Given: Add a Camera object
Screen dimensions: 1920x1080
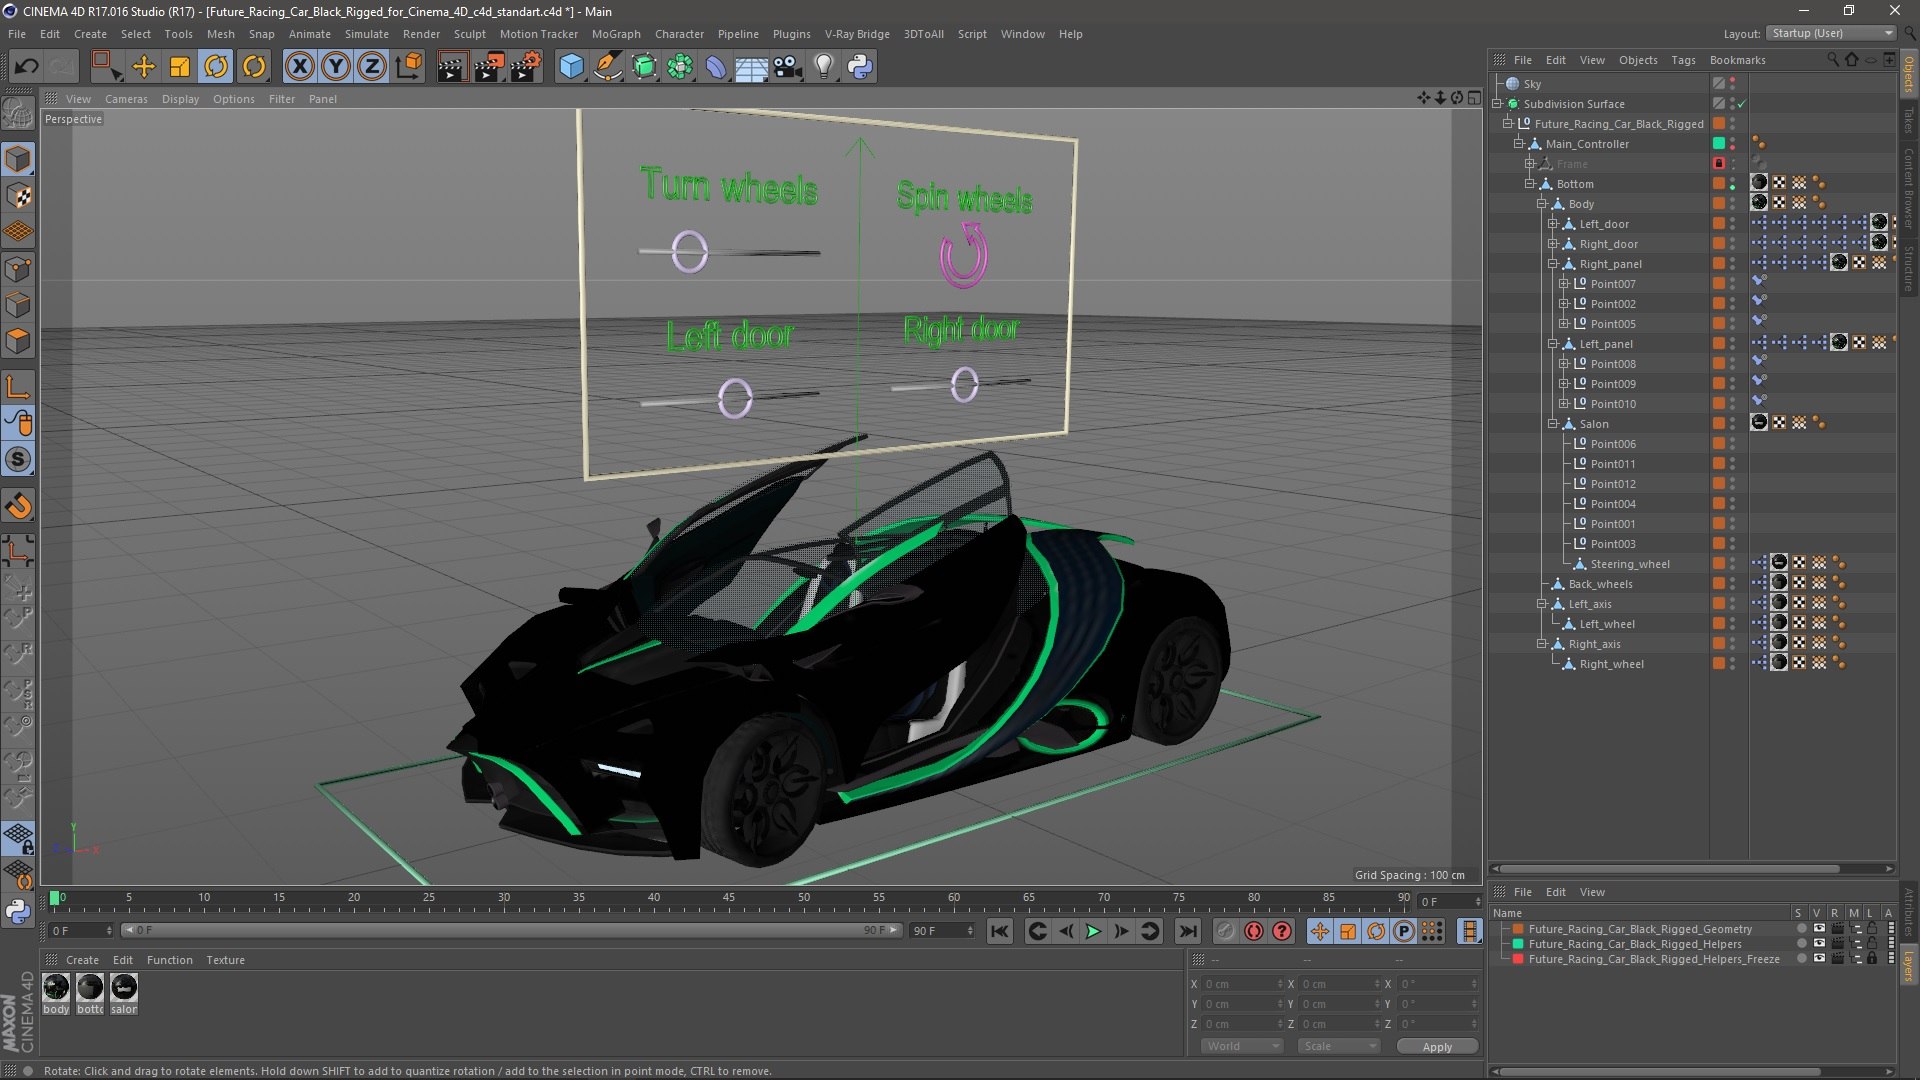Looking at the screenshot, I should point(788,66).
